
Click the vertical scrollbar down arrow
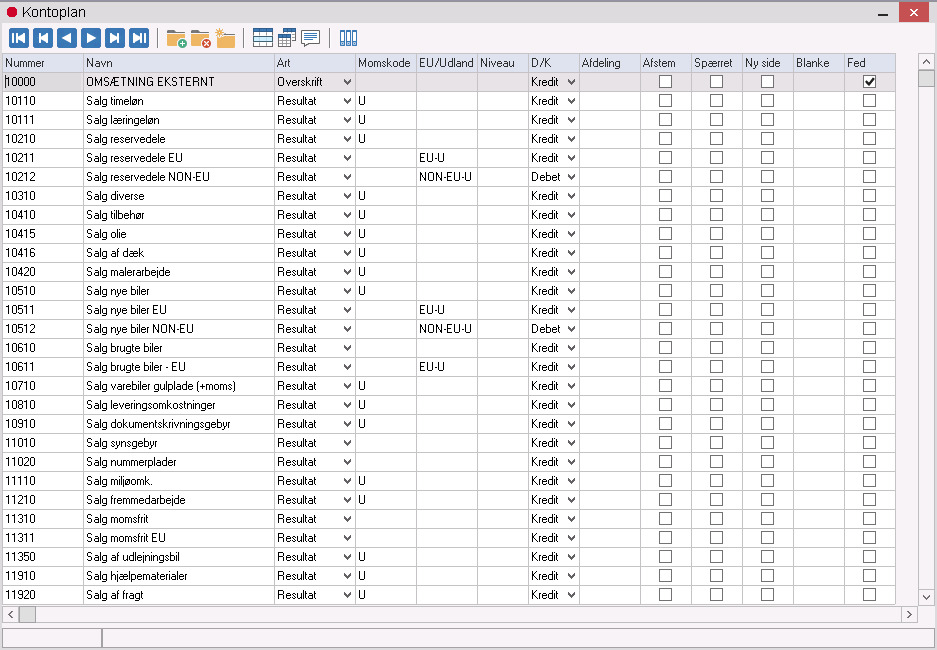point(926,597)
